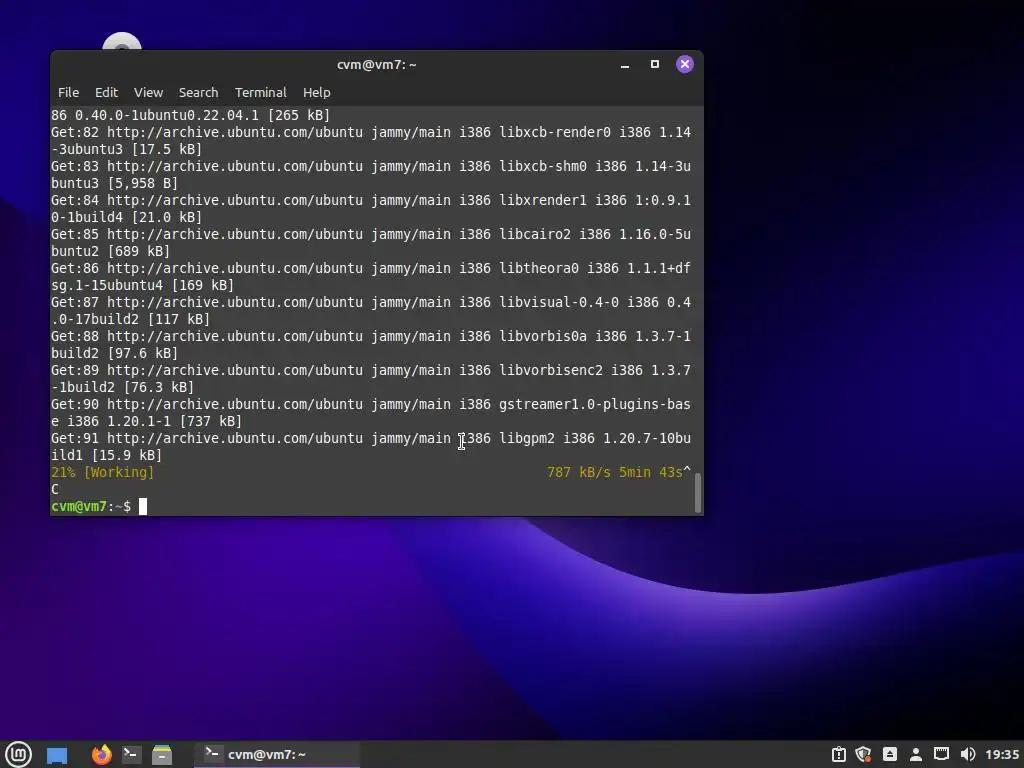The width and height of the screenshot is (1024, 768).
Task: Minimize the cvm@vm7 terminal window
Action: coord(625,65)
